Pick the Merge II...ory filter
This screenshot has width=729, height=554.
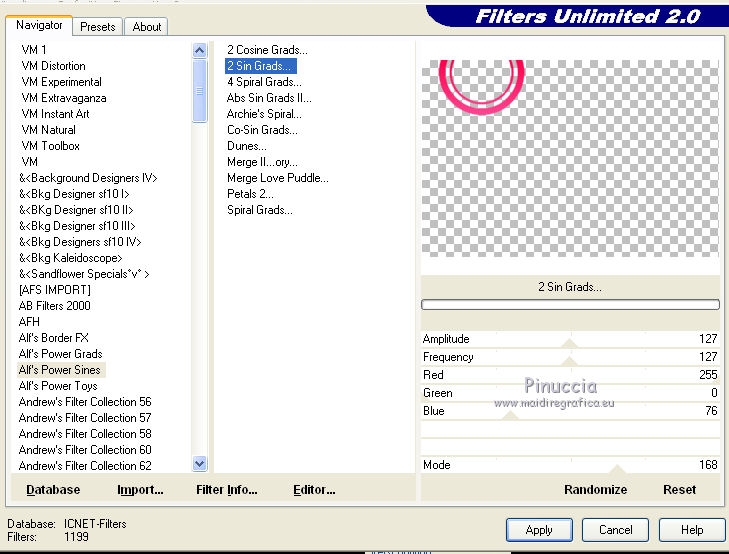click(262, 162)
